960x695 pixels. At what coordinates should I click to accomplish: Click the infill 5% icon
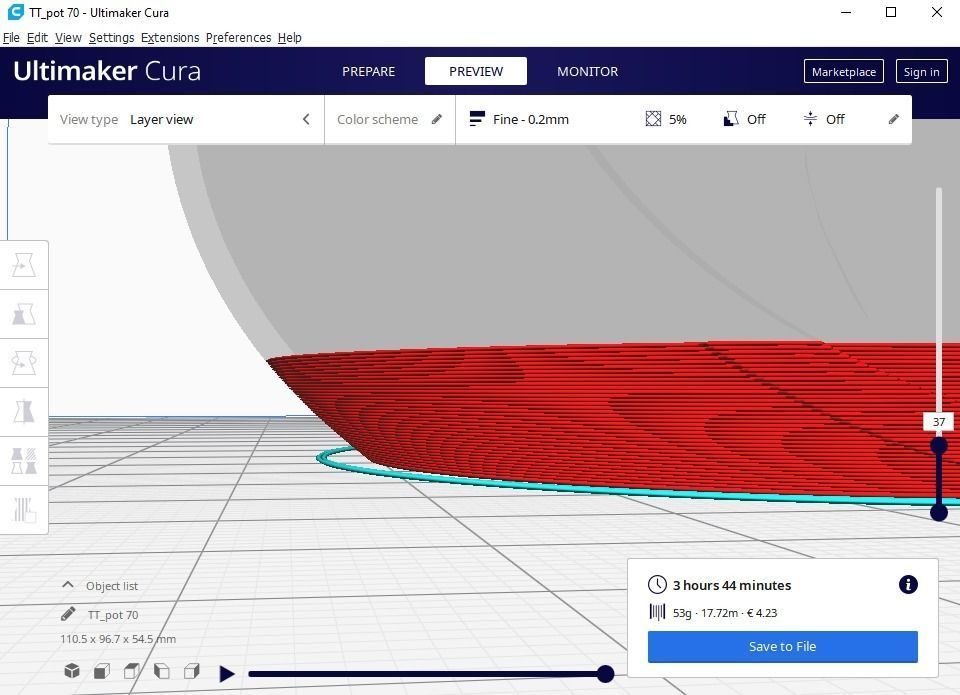[653, 119]
